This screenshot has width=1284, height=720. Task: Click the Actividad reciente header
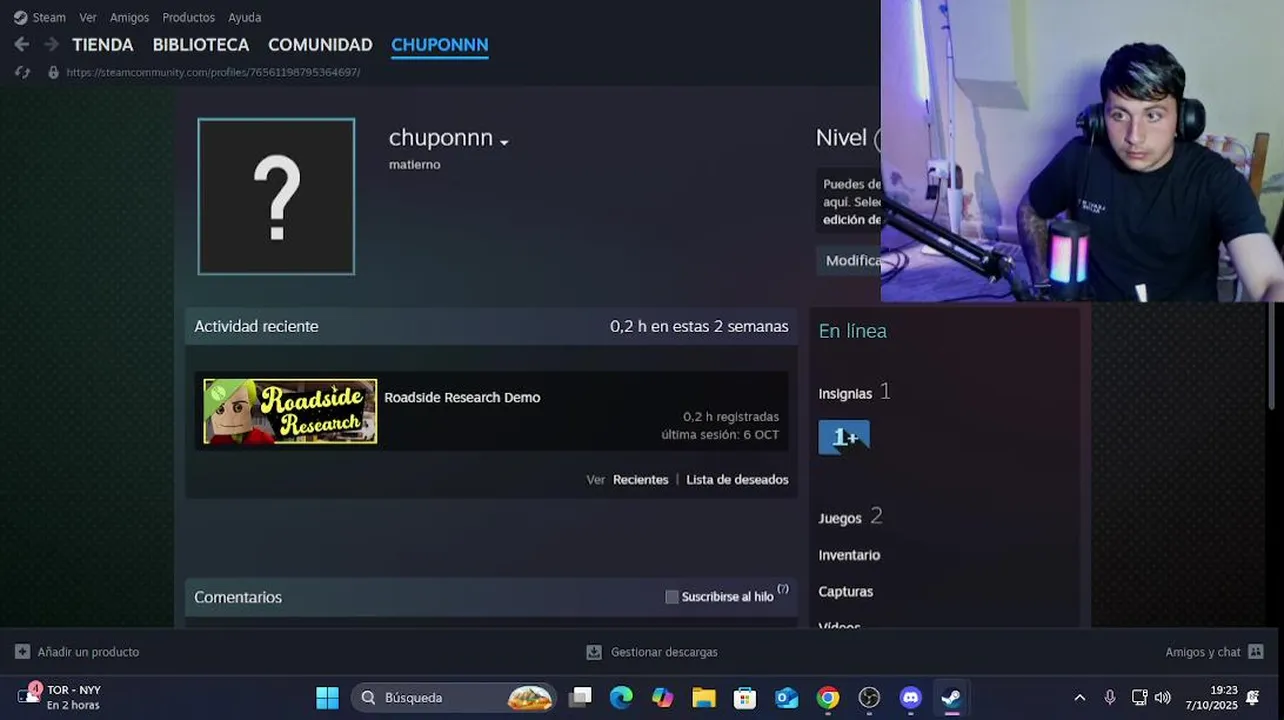pyautogui.click(x=256, y=327)
